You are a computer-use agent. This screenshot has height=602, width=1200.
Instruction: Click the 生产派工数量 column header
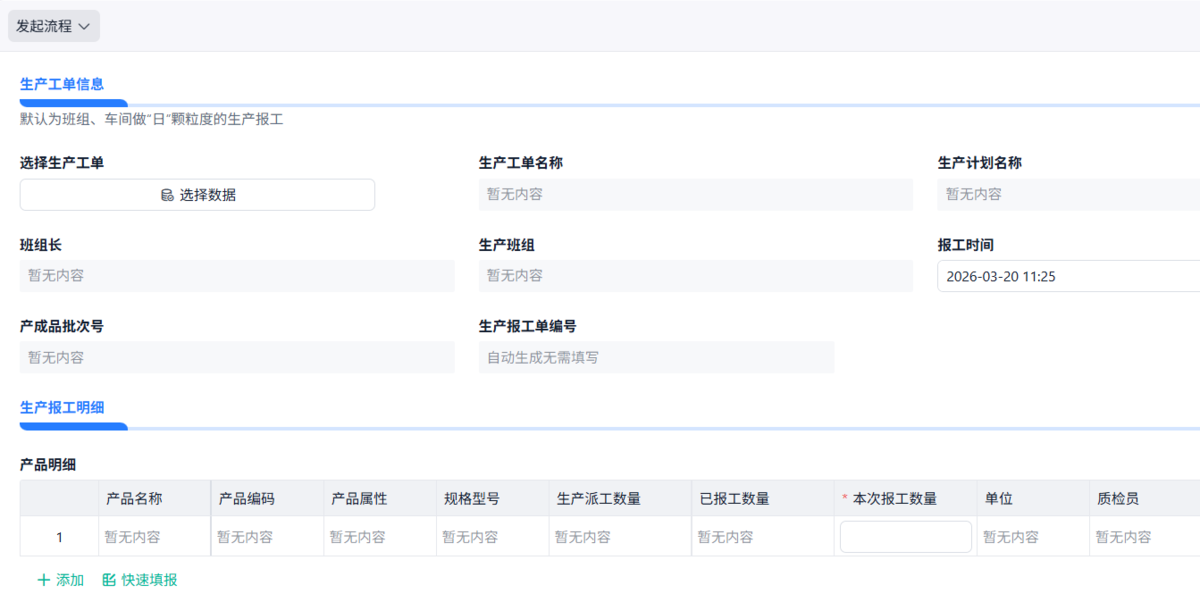pyautogui.click(x=599, y=499)
